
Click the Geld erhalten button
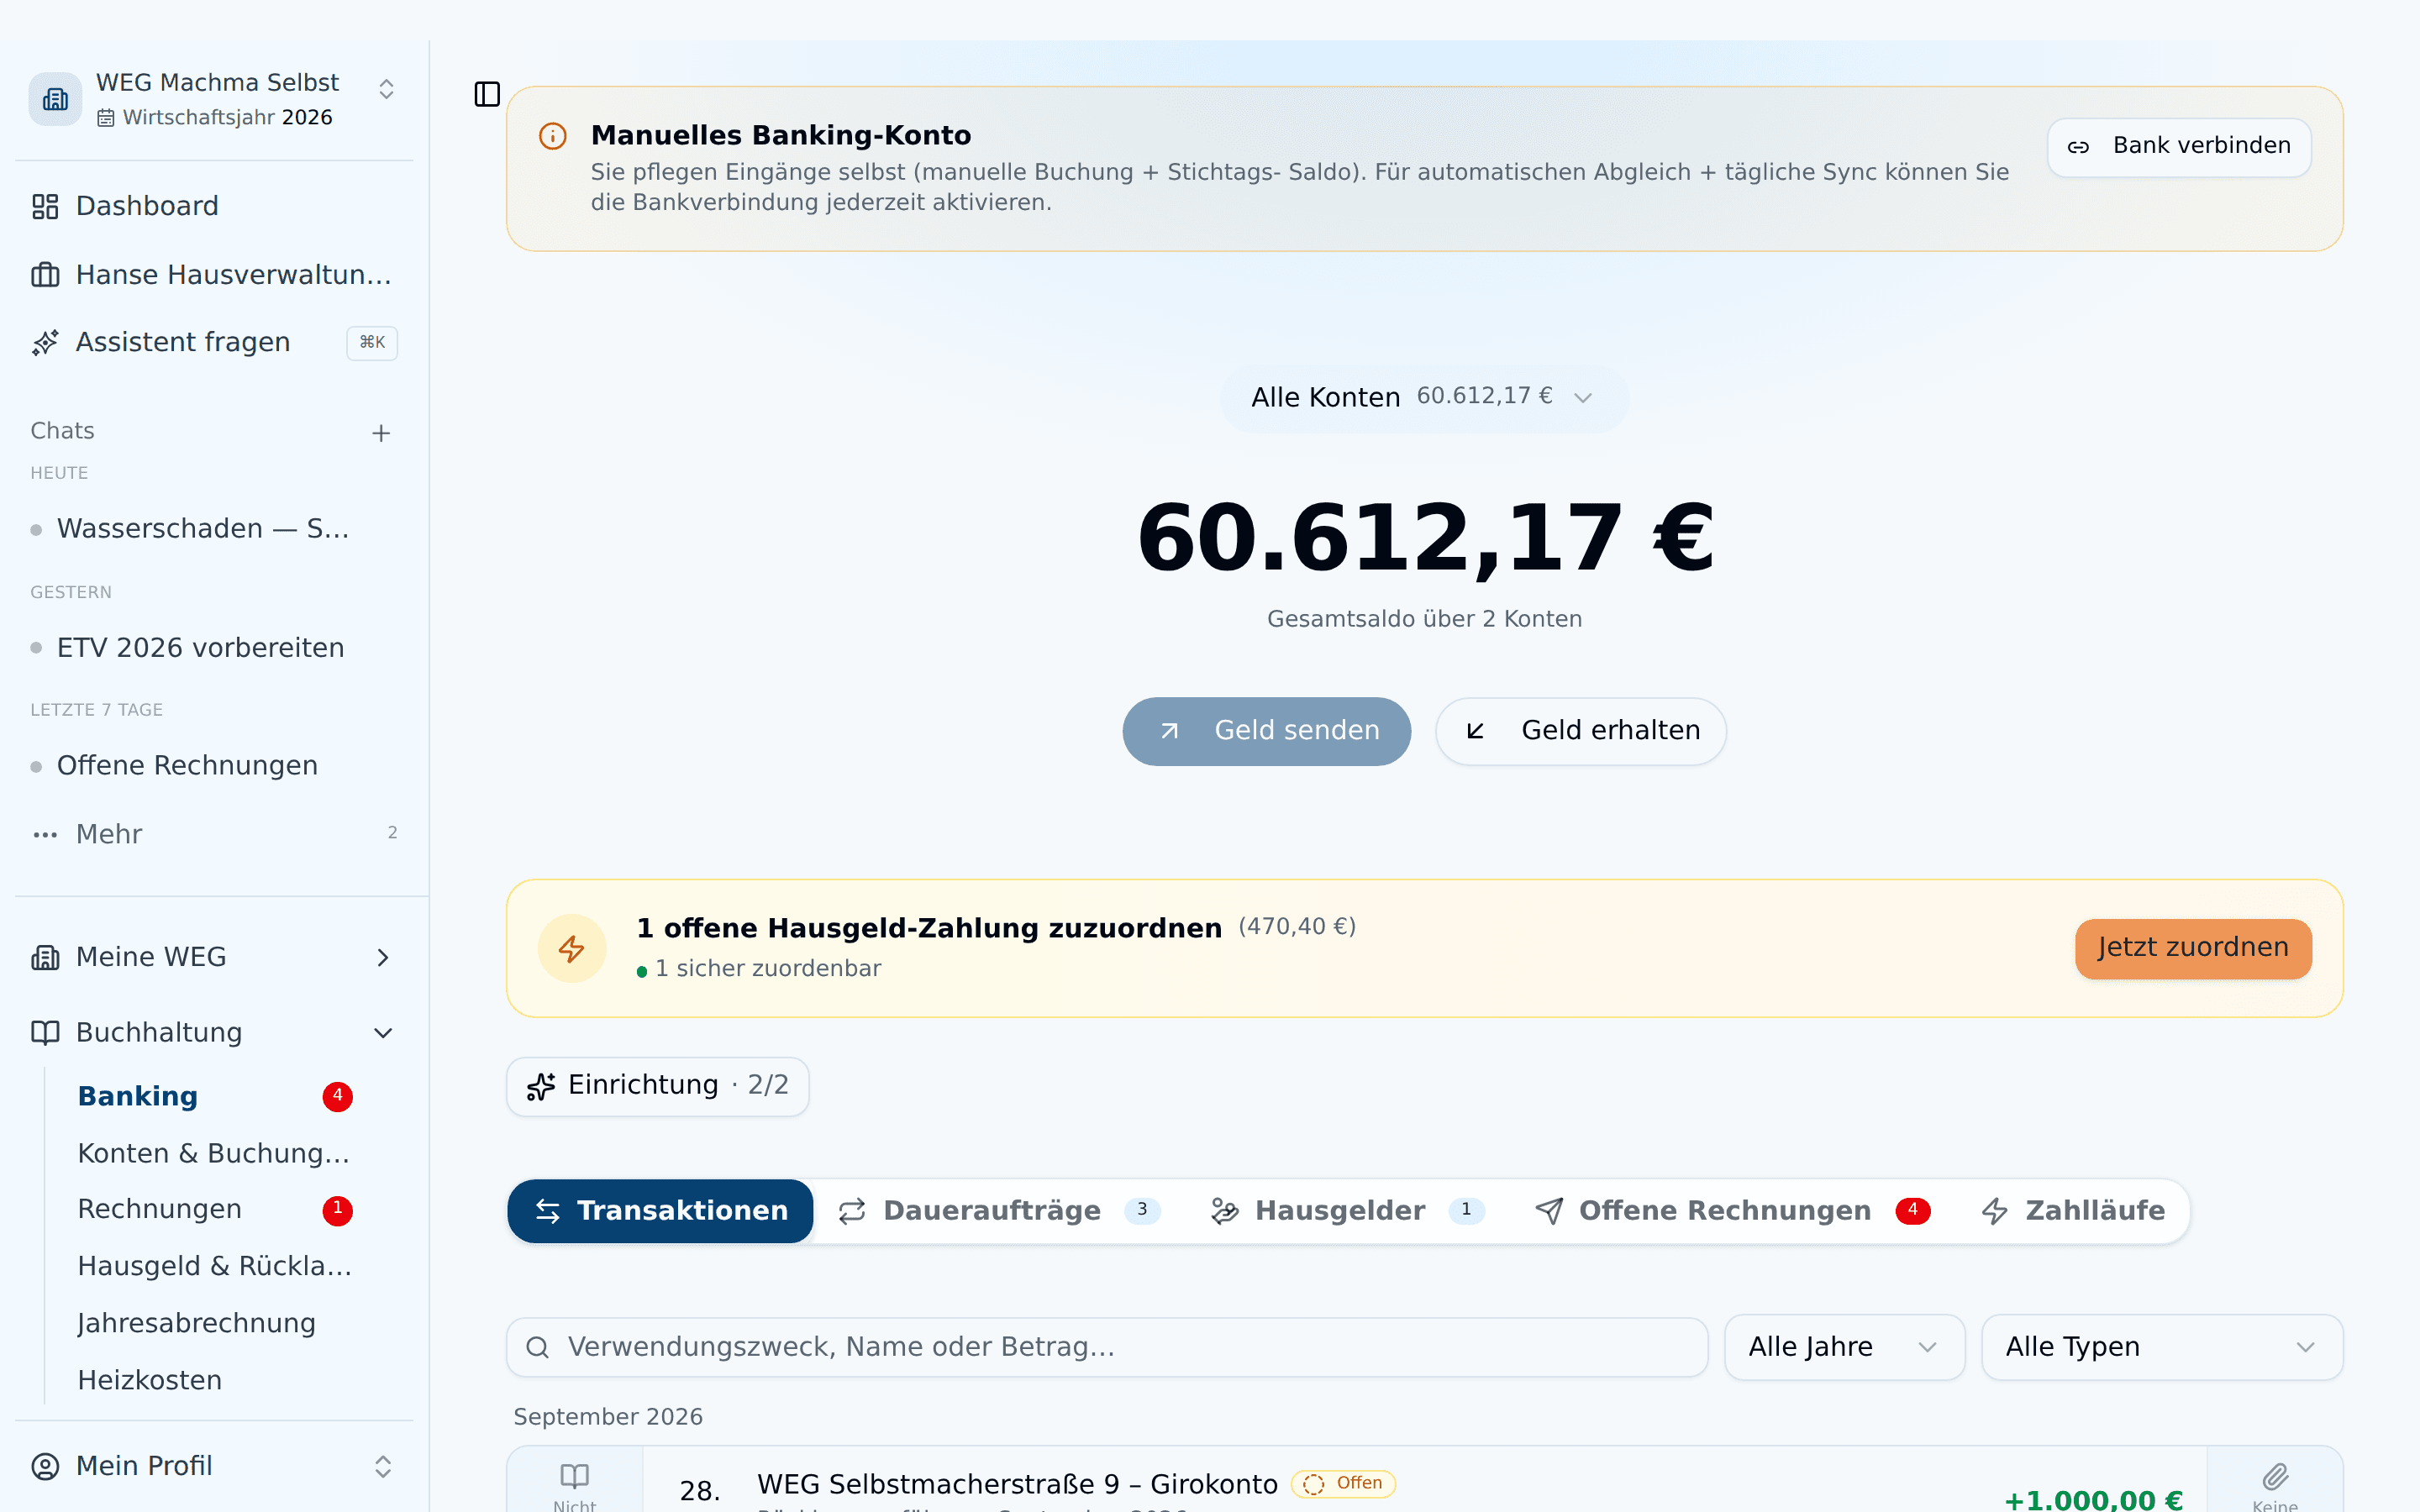pyautogui.click(x=1580, y=731)
